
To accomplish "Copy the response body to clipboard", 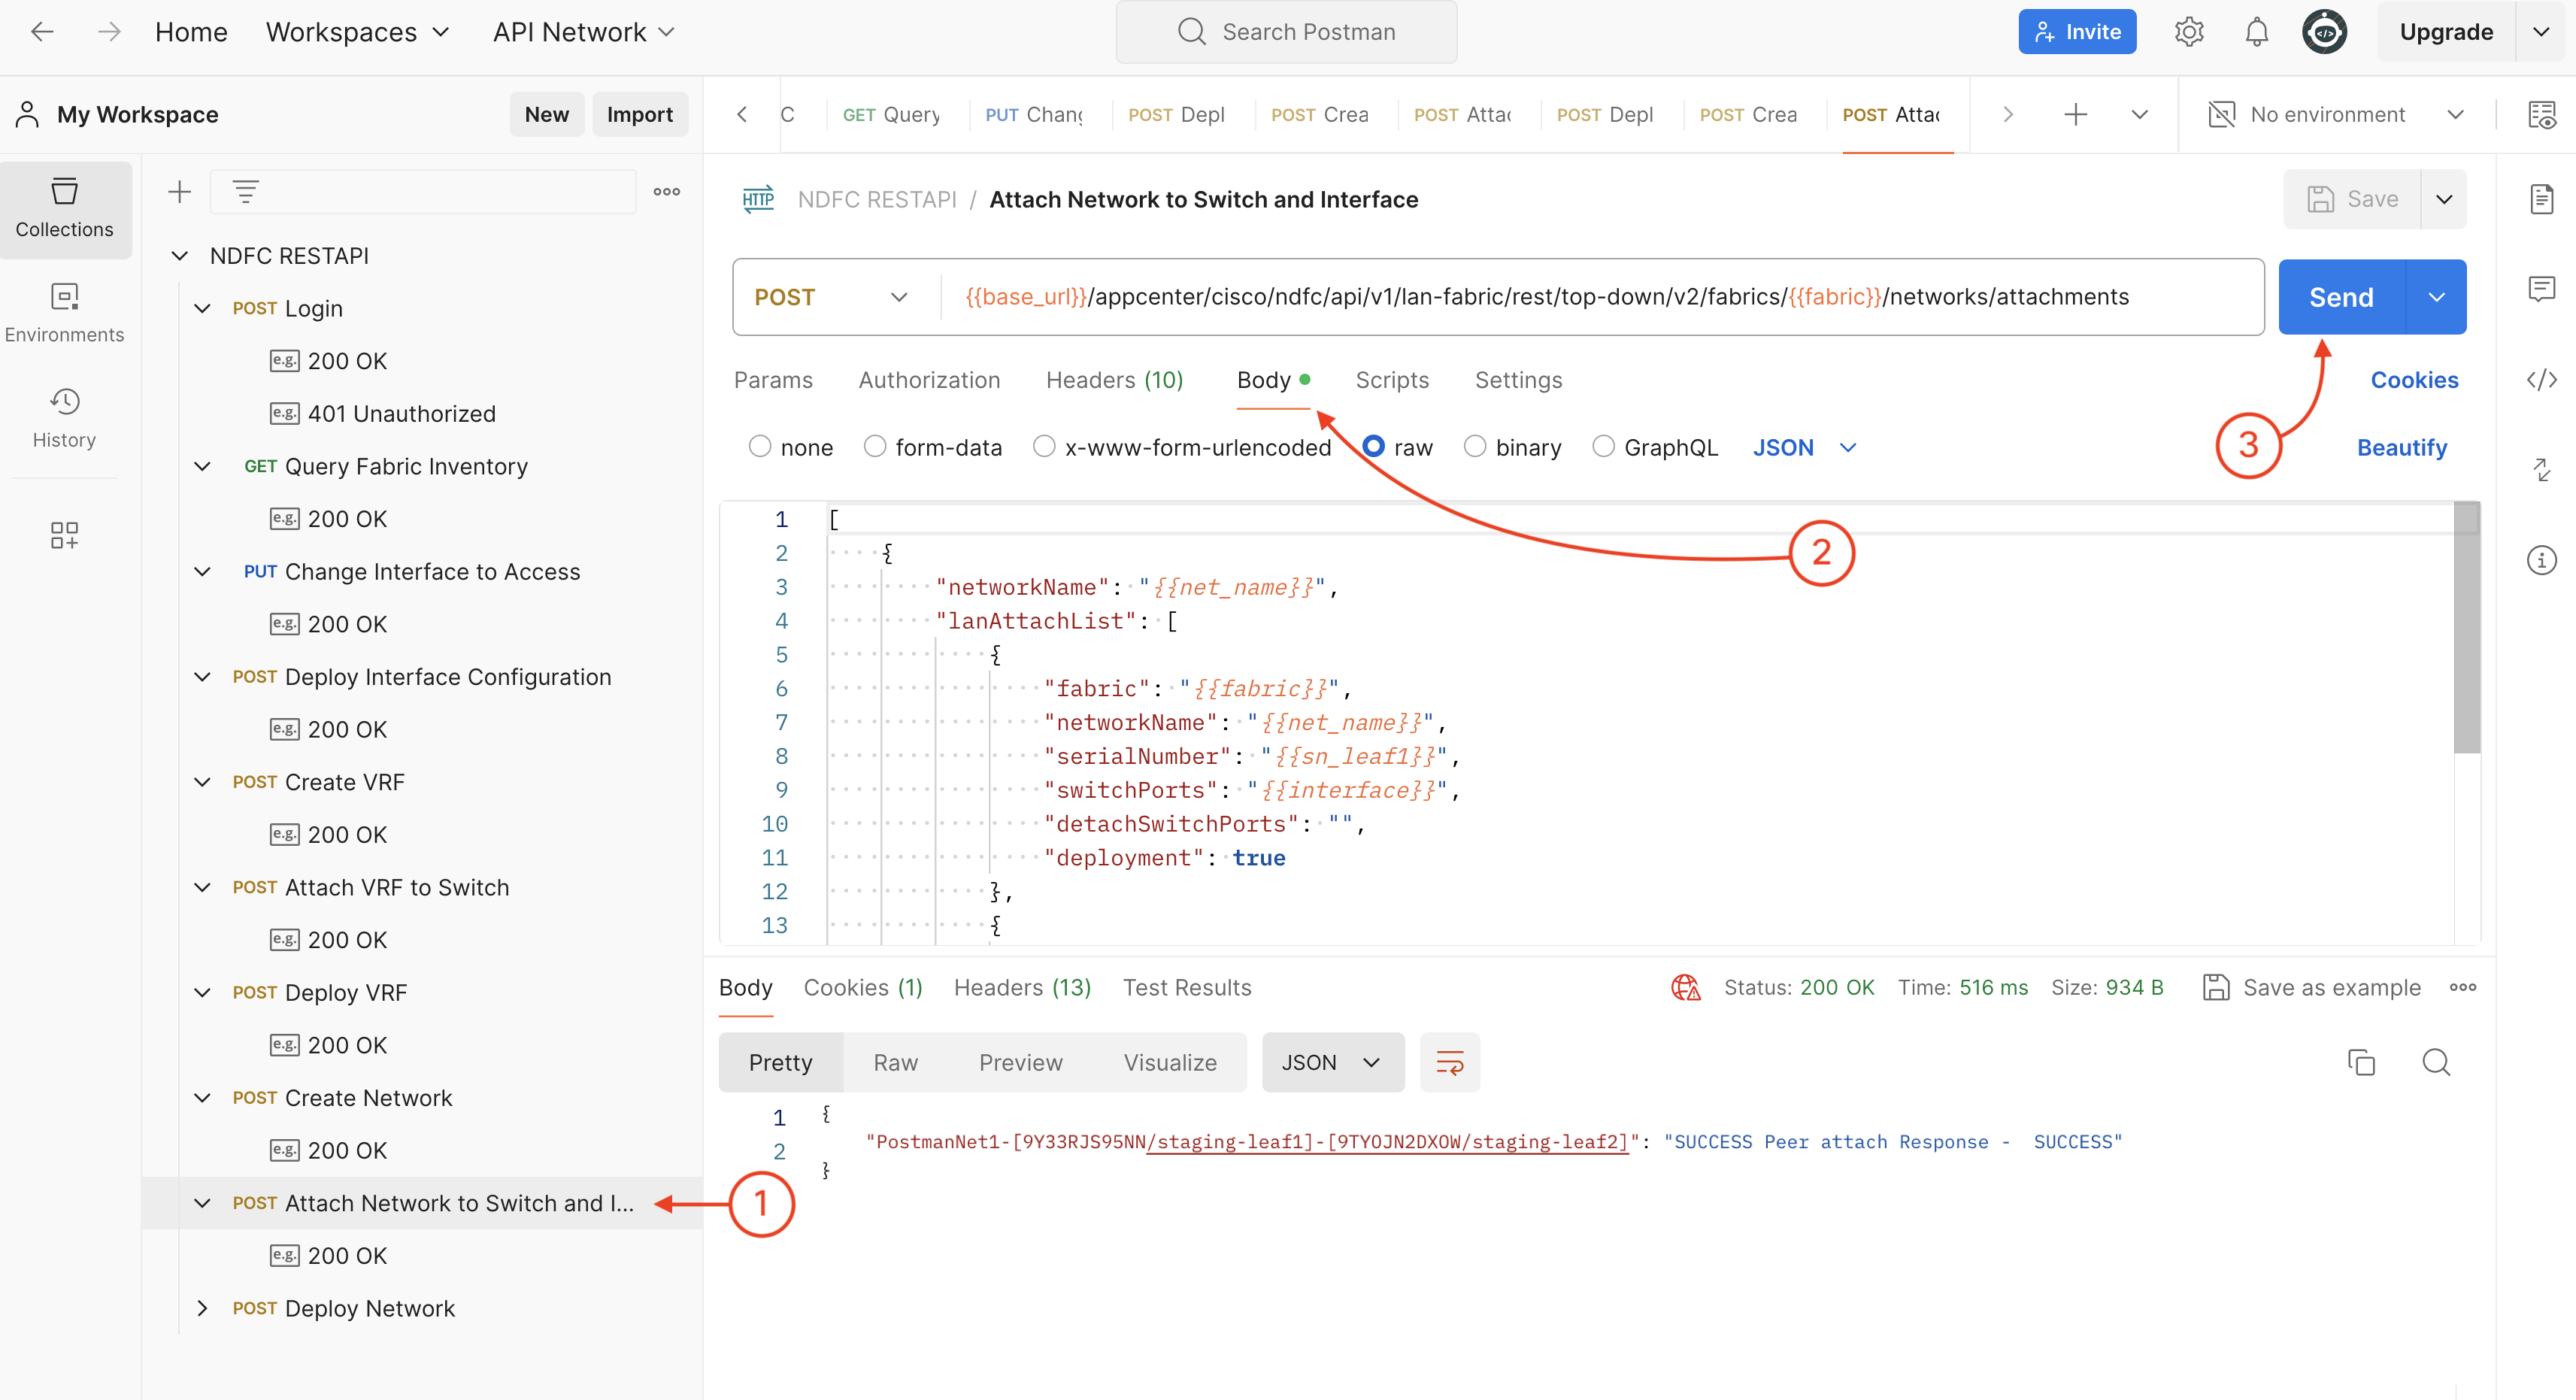I will [x=2360, y=1062].
